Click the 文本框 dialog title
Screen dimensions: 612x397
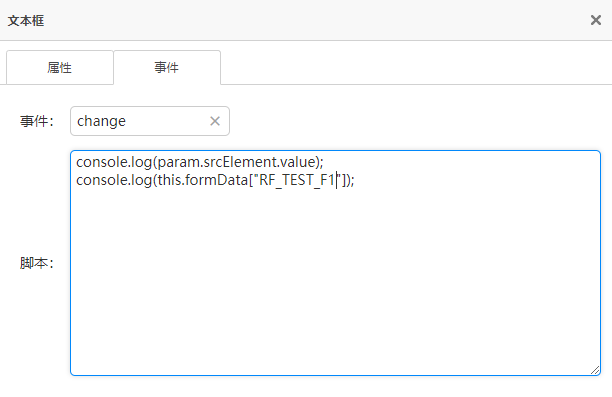(x=26, y=21)
